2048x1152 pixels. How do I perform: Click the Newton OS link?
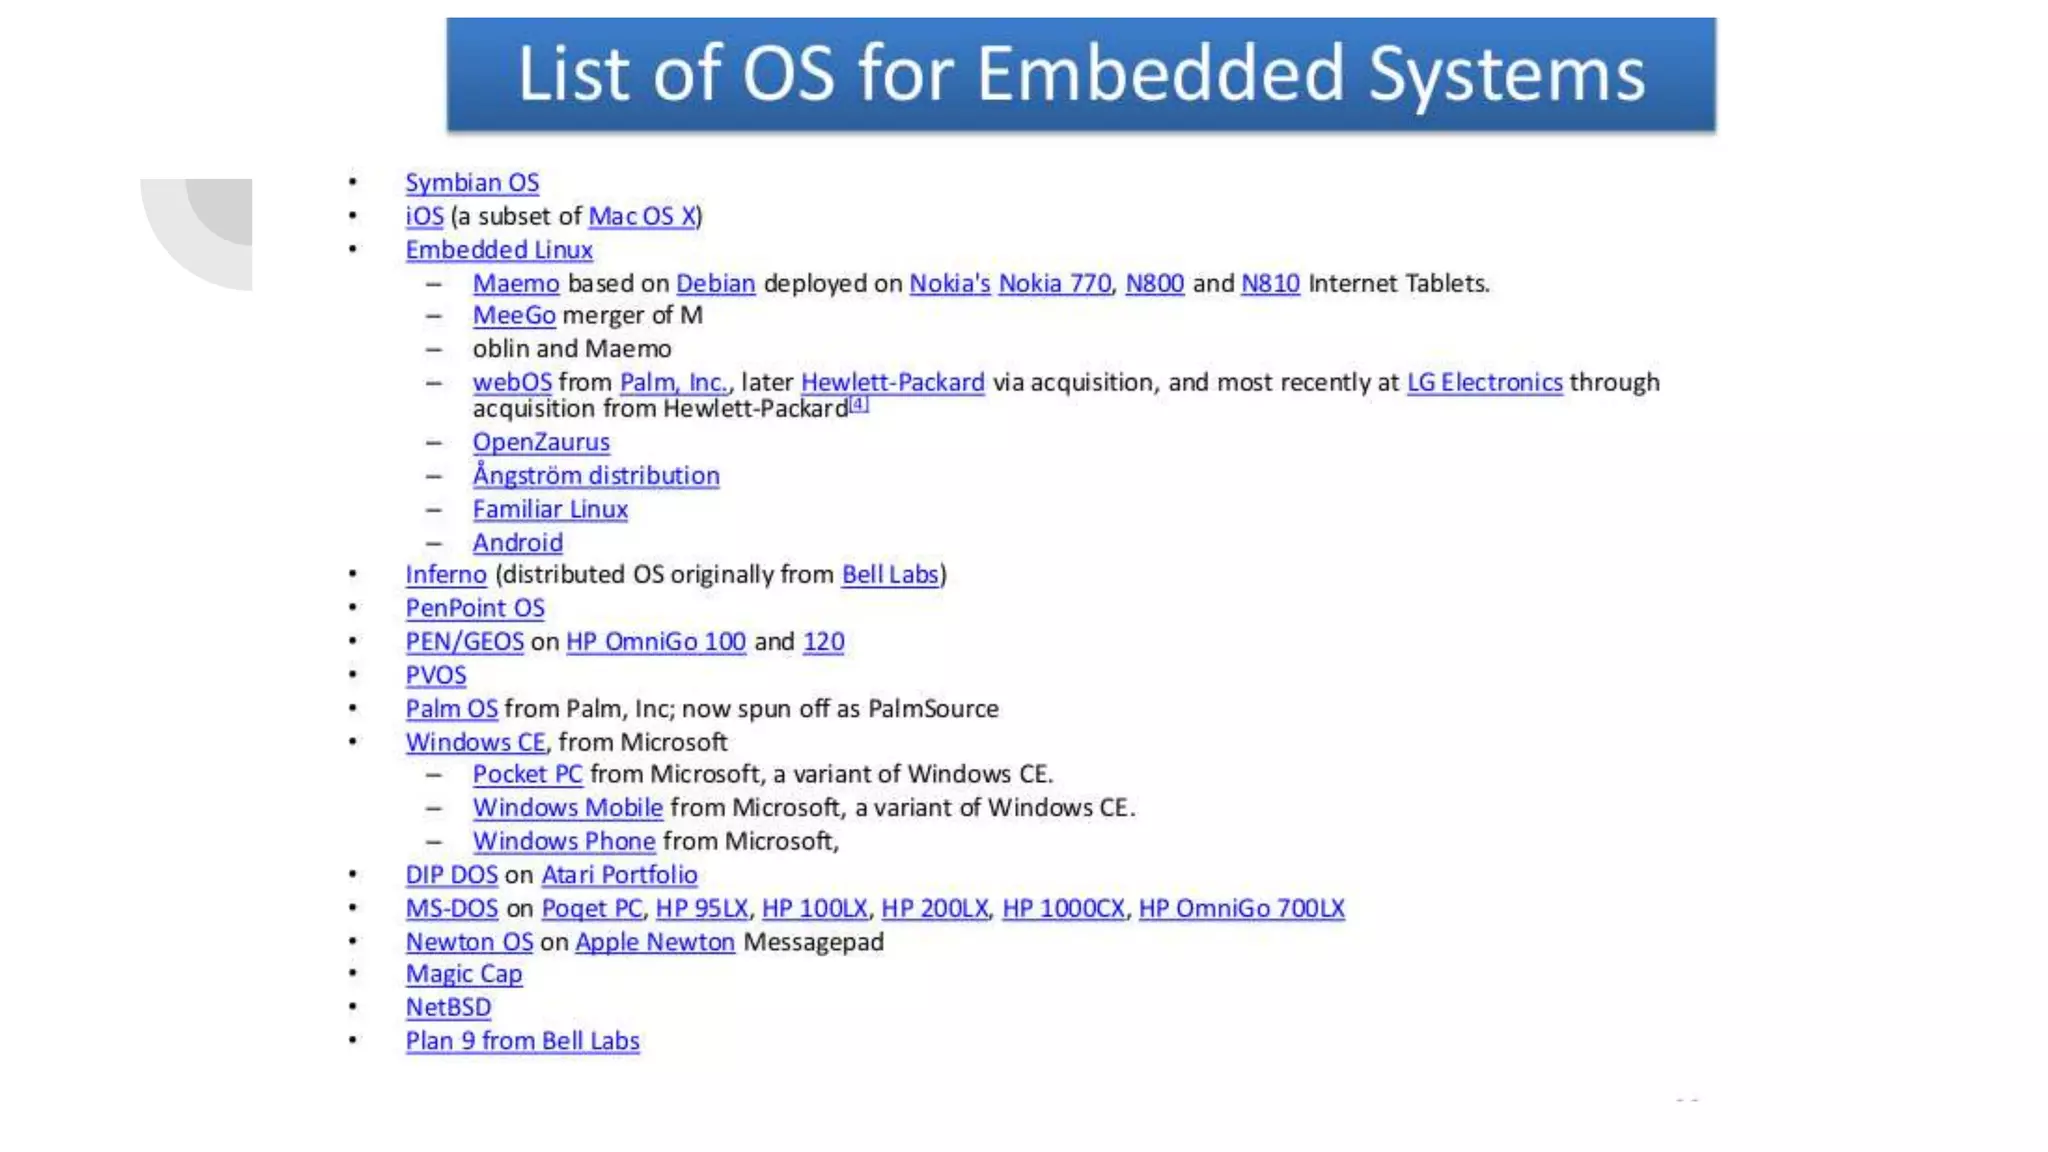[x=469, y=942]
